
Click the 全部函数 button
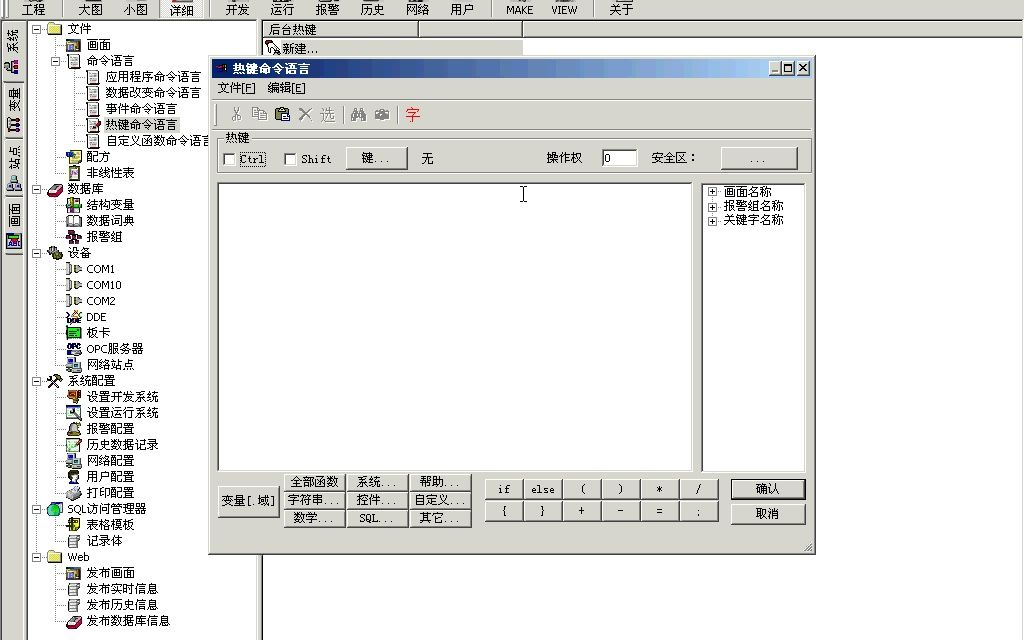coord(313,481)
